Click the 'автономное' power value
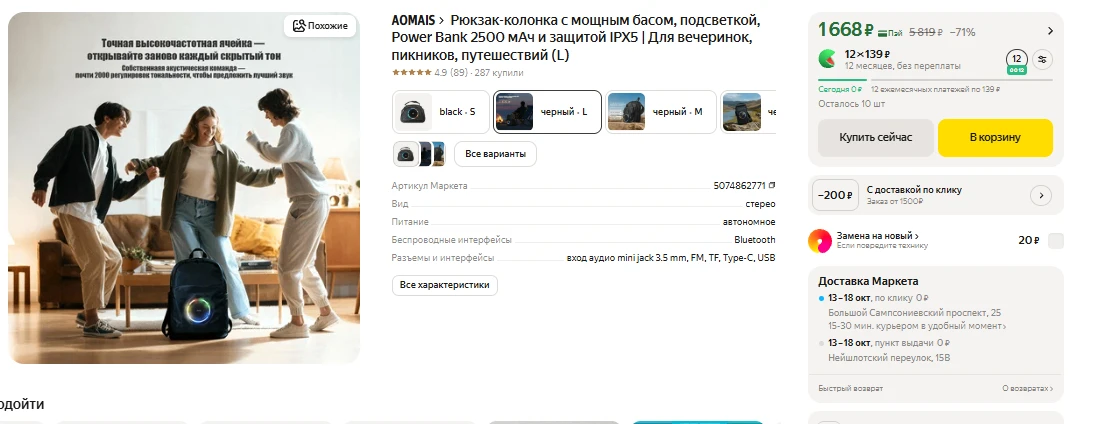This screenshot has height=424, width=1093. (749, 222)
